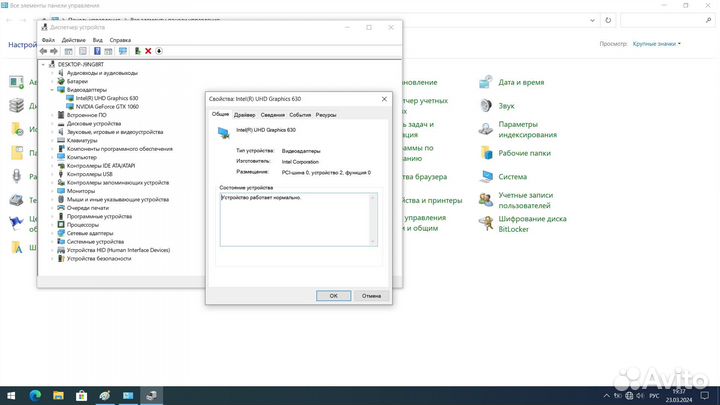Click the red X uninstall device toolbar icon

click(148, 51)
